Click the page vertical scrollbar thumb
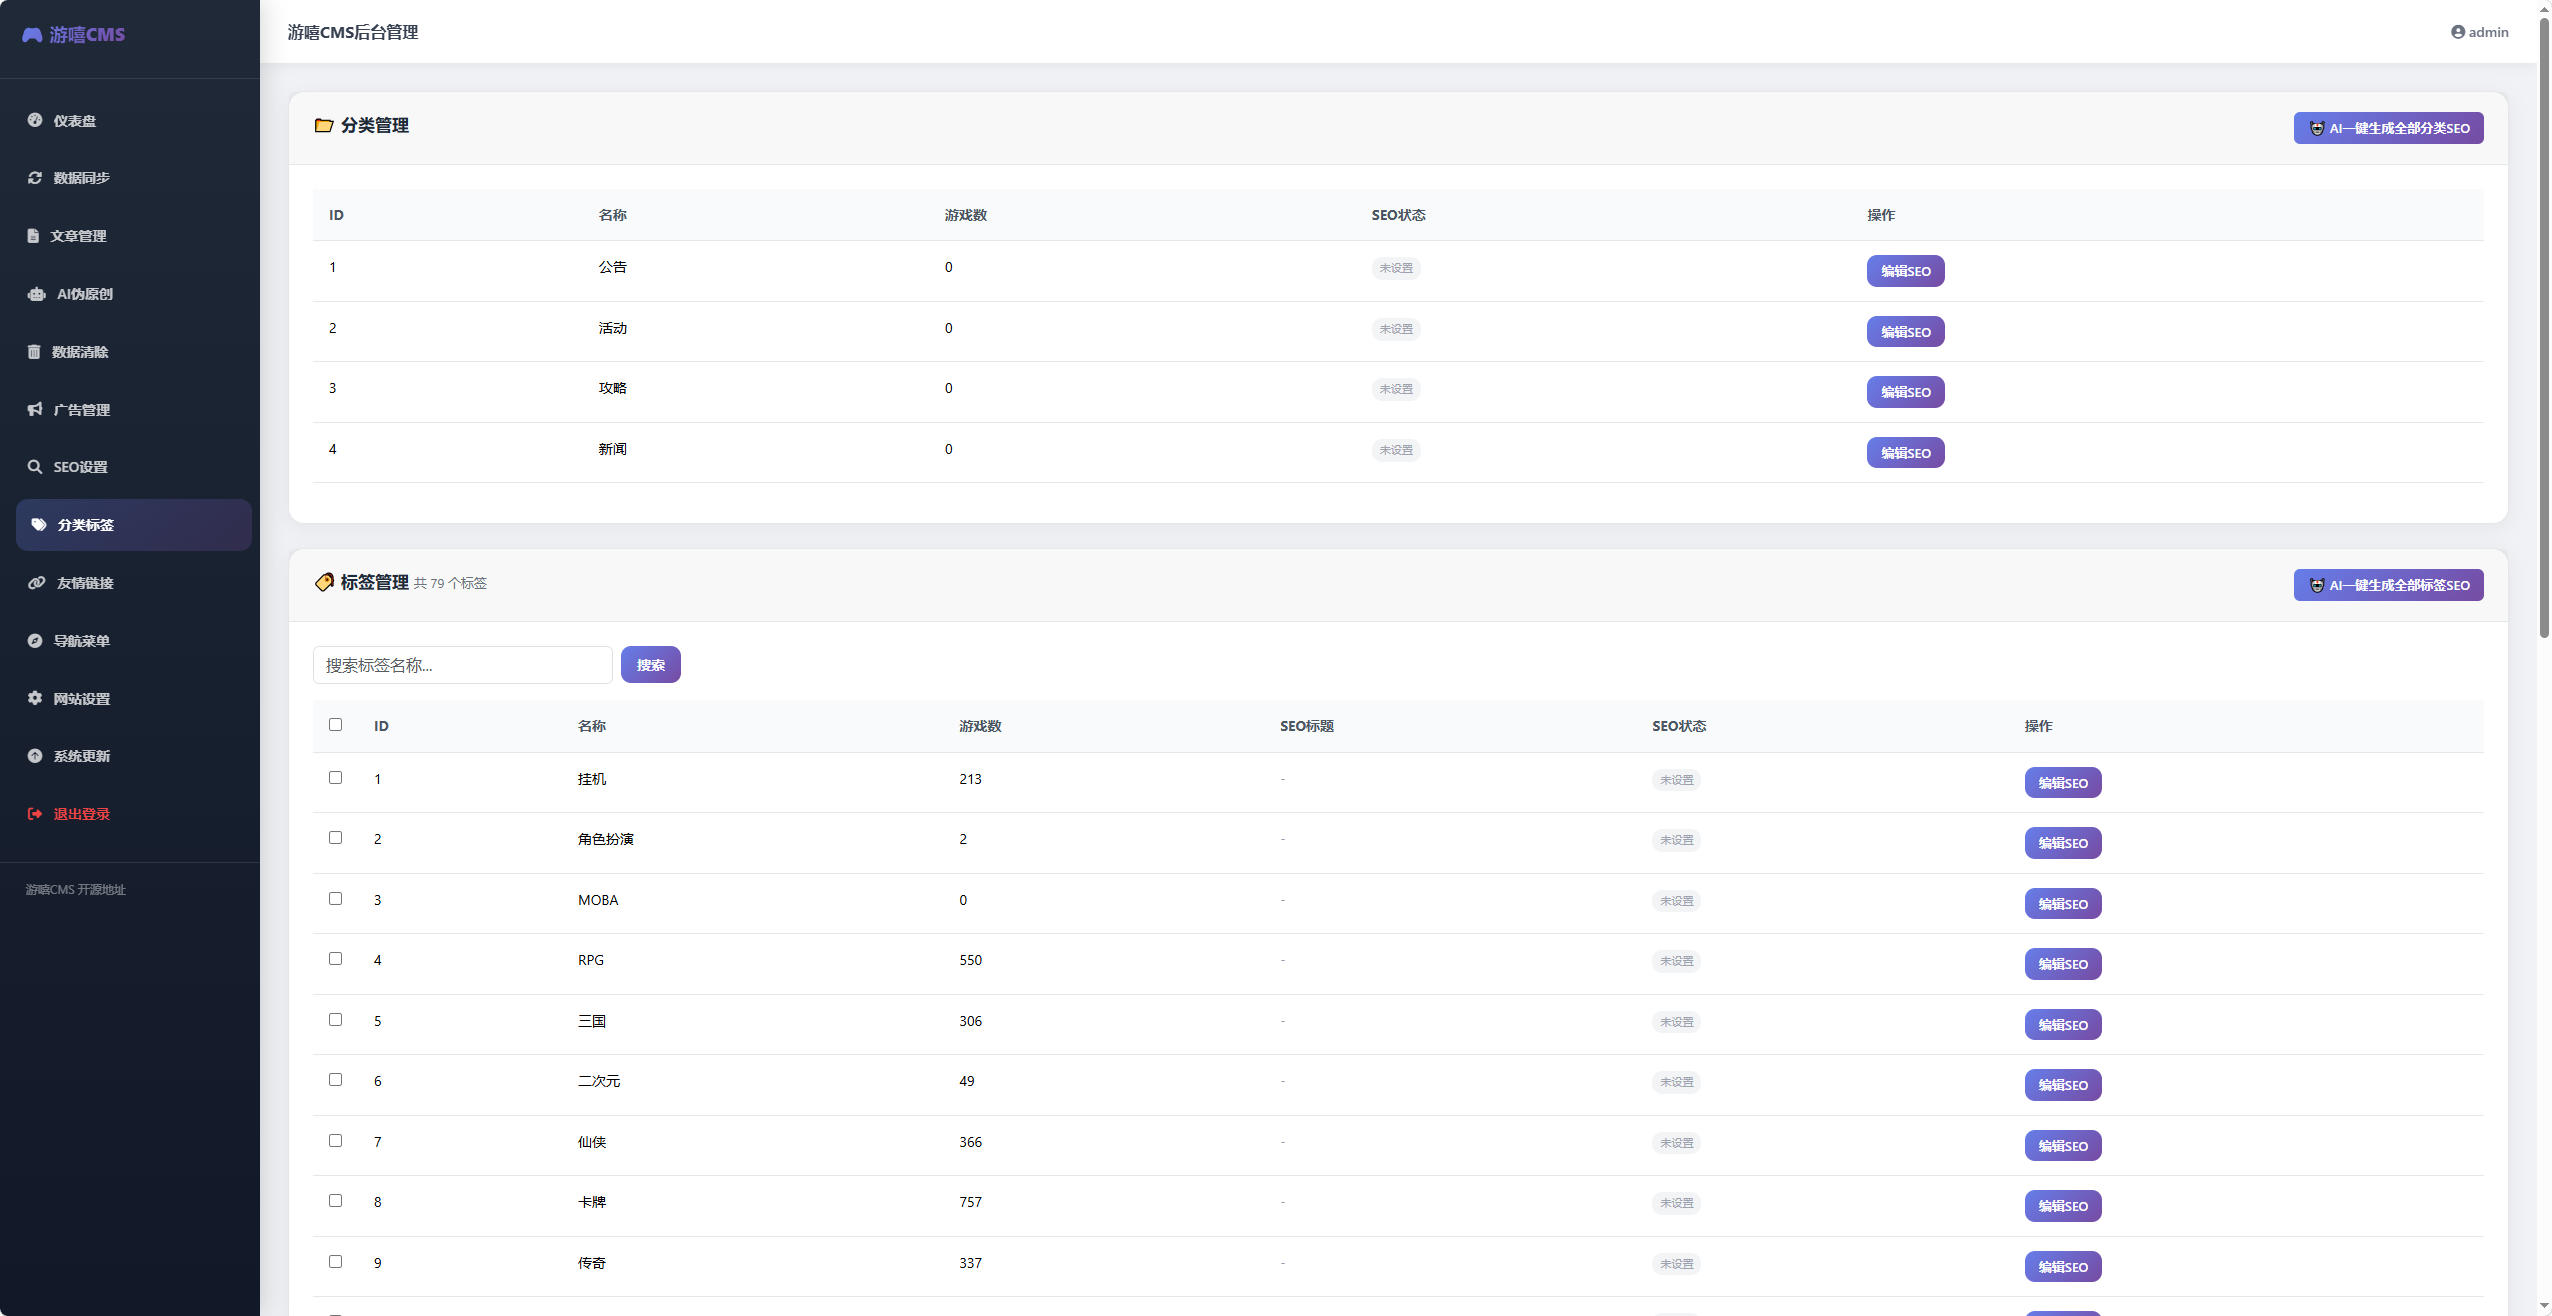 (x=2544, y=327)
